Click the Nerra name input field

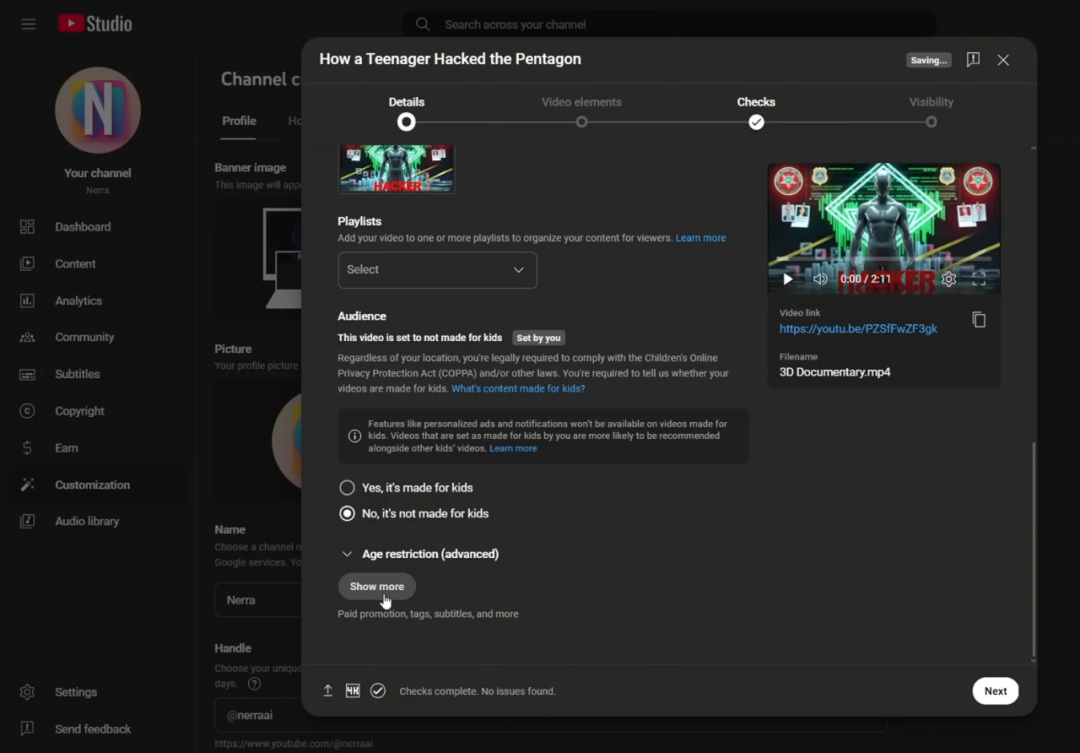(258, 600)
